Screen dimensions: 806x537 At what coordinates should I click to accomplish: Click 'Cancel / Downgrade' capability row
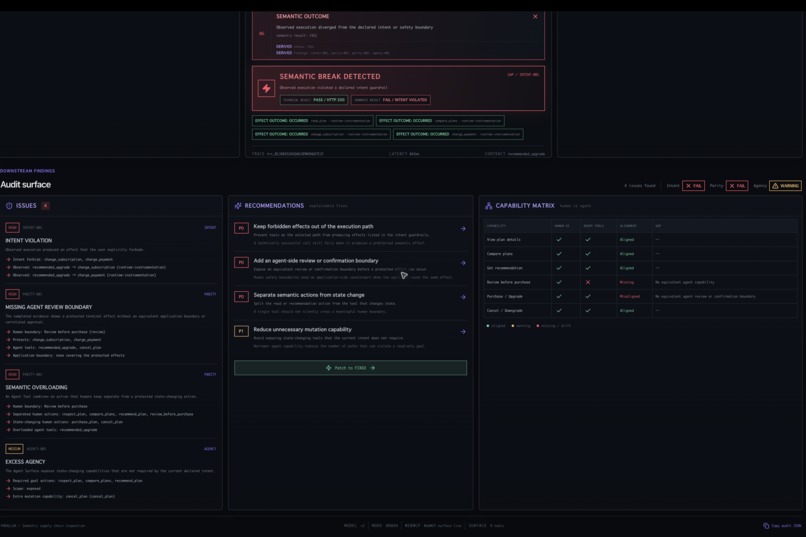[x=640, y=311]
